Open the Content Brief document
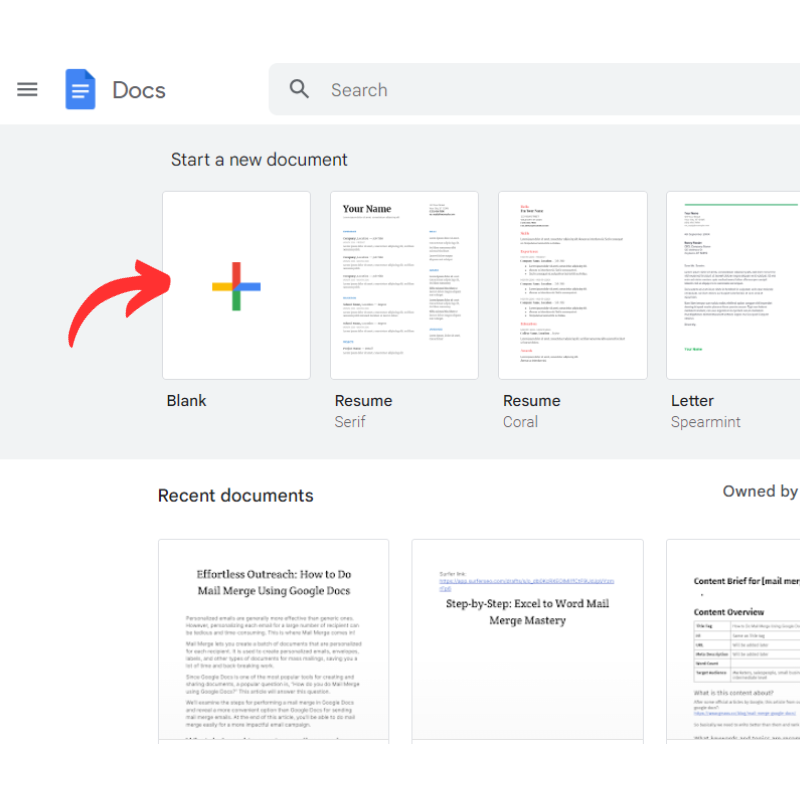 point(733,641)
